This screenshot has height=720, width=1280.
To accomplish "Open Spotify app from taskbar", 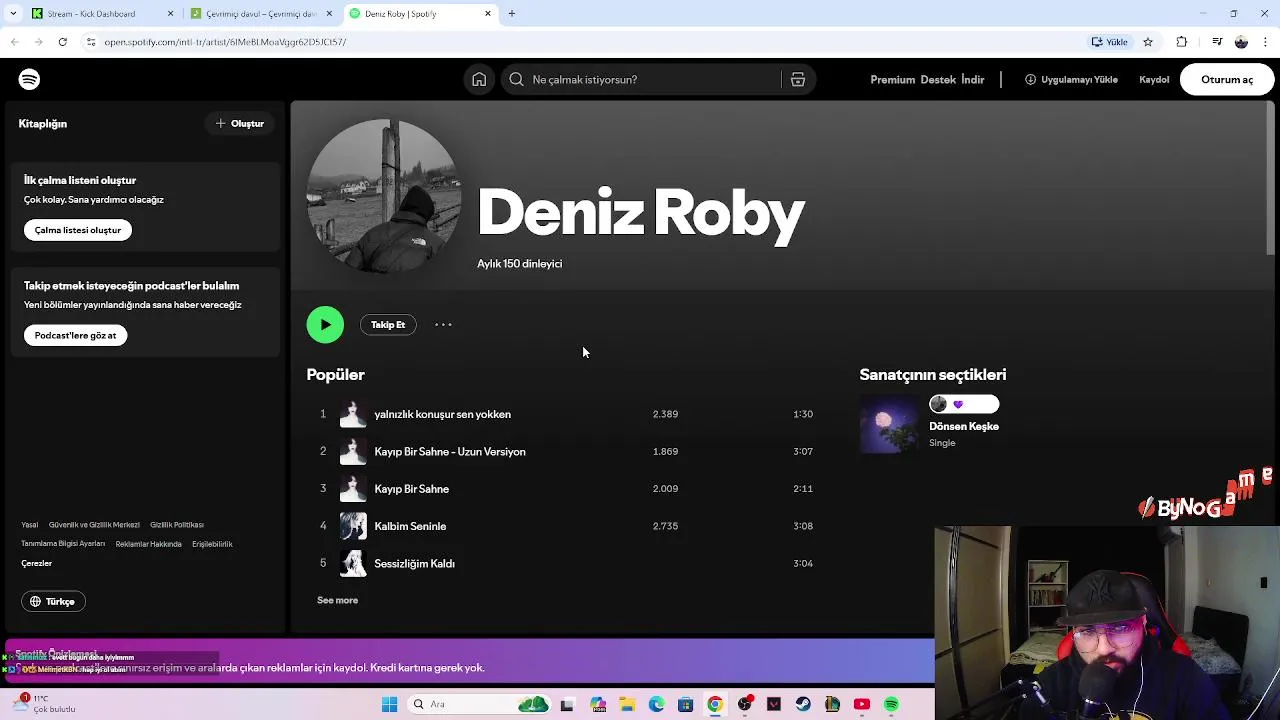I will (891, 704).
